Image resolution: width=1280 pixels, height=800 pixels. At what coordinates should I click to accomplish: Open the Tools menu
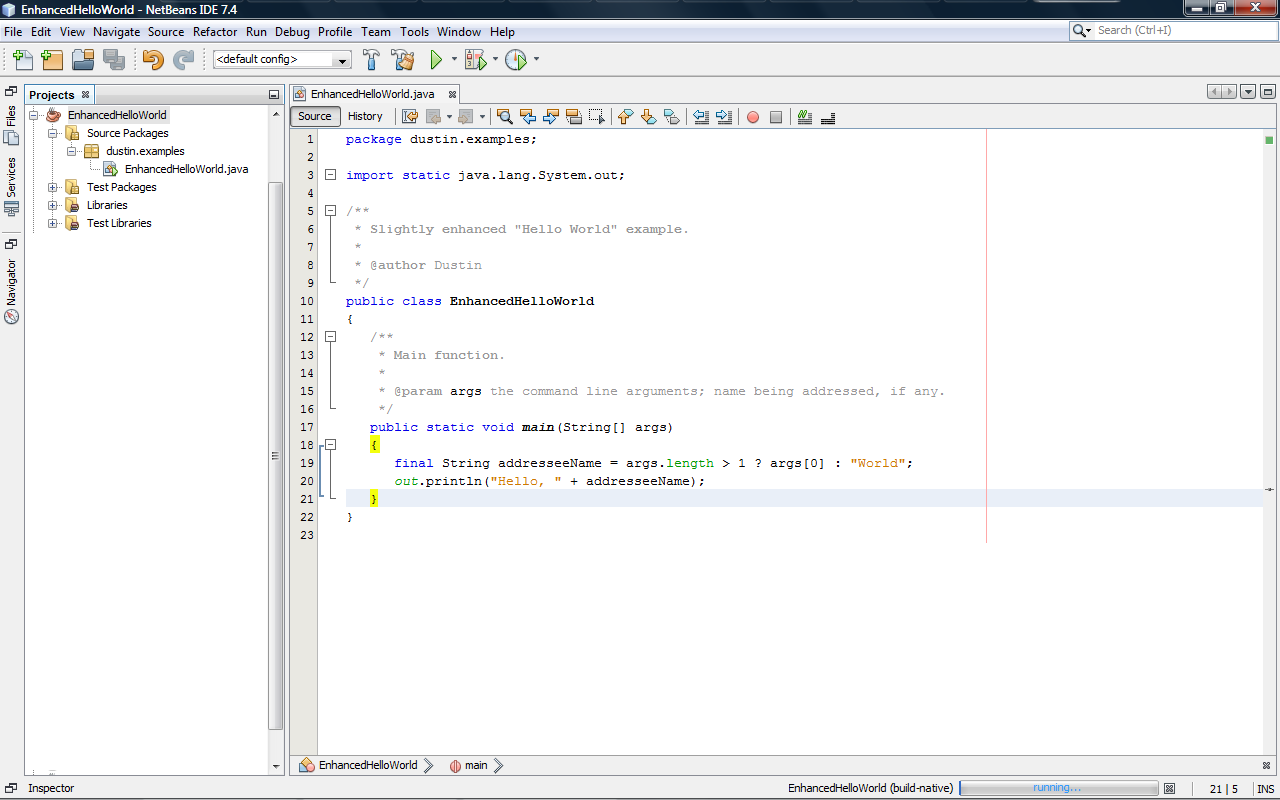pyautogui.click(x=414, y=32)
